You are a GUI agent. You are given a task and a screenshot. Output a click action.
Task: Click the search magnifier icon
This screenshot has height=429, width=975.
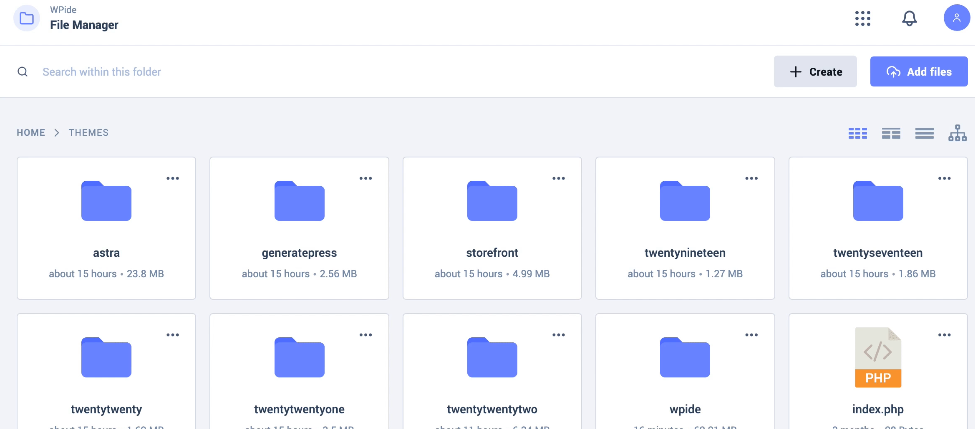[x=22, y=72]
